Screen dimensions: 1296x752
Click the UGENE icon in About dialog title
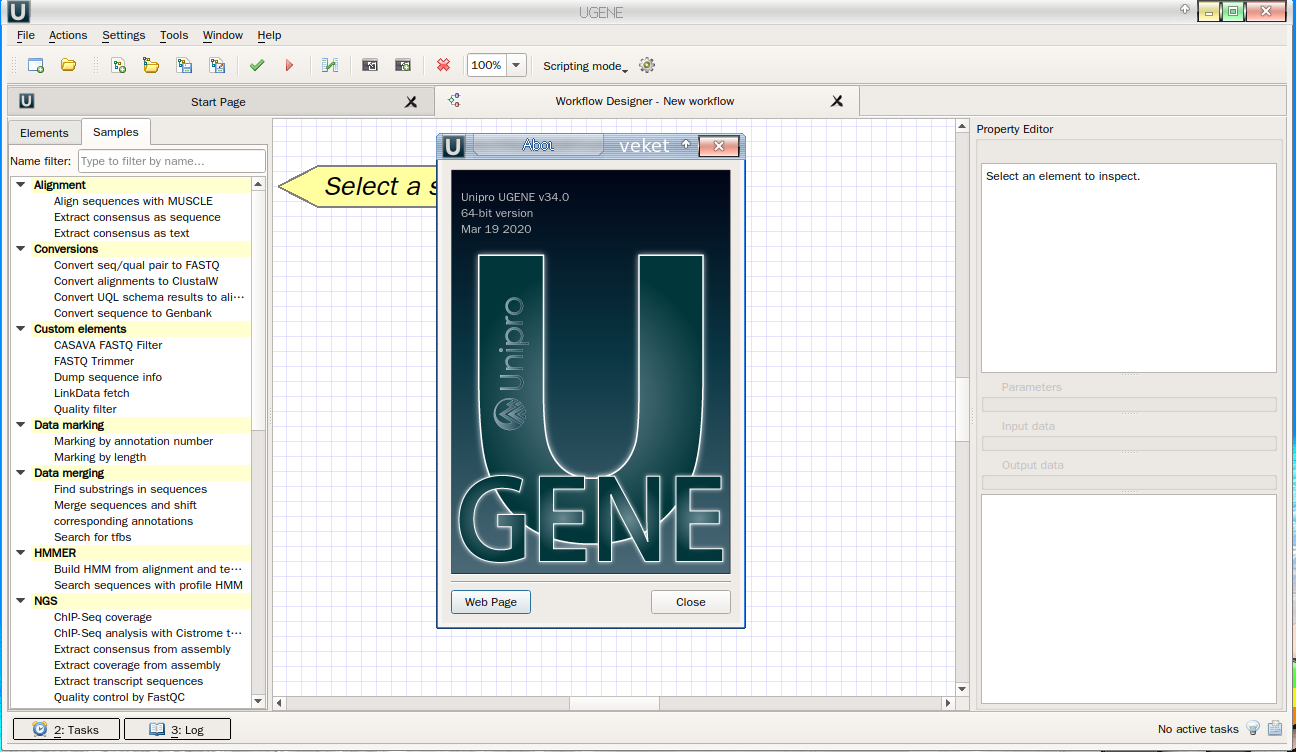coord(453,147)
